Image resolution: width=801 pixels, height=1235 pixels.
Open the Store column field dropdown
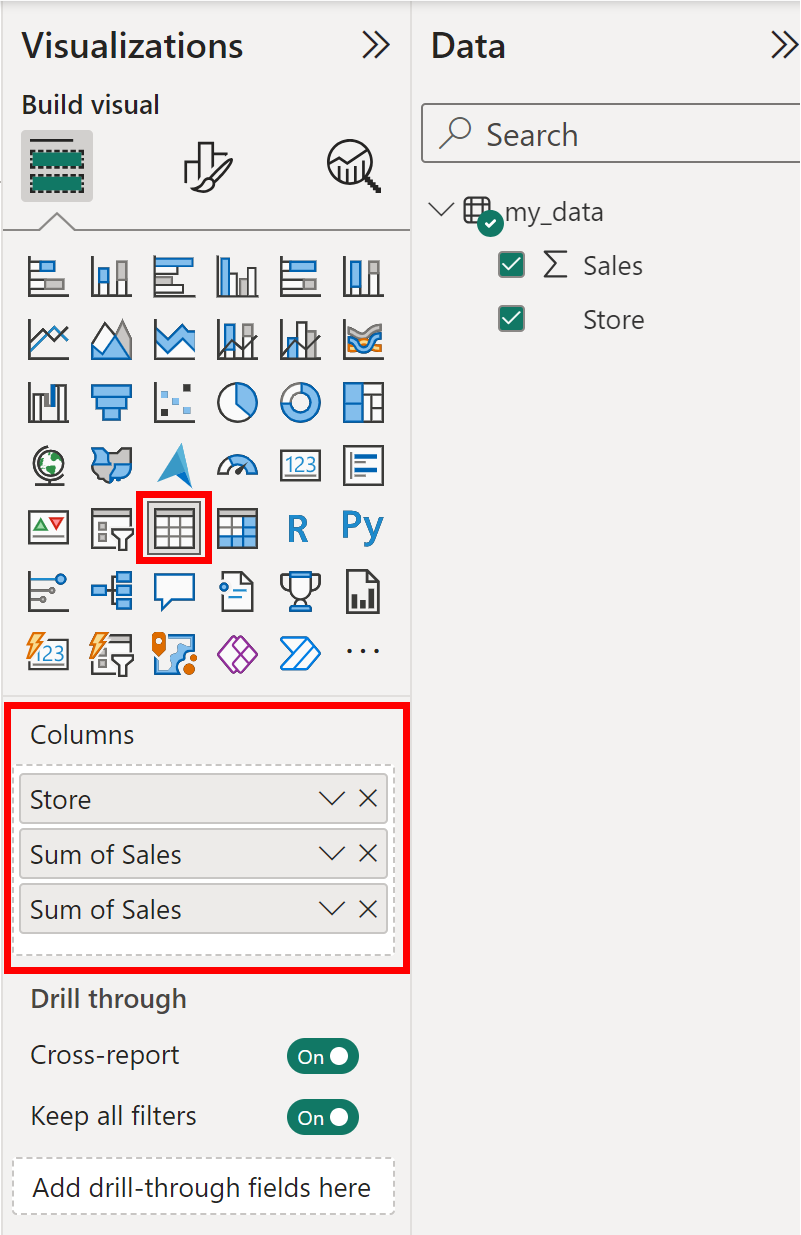point(331,798)
